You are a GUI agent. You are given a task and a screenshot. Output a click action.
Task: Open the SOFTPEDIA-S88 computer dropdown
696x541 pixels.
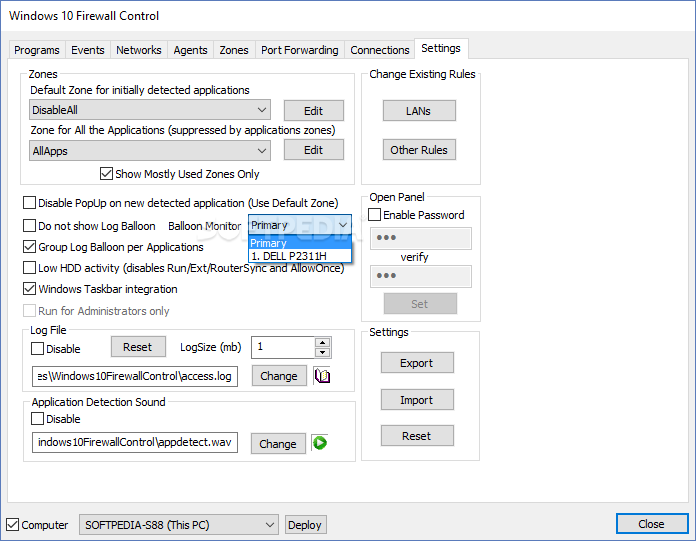coord(179,525)
